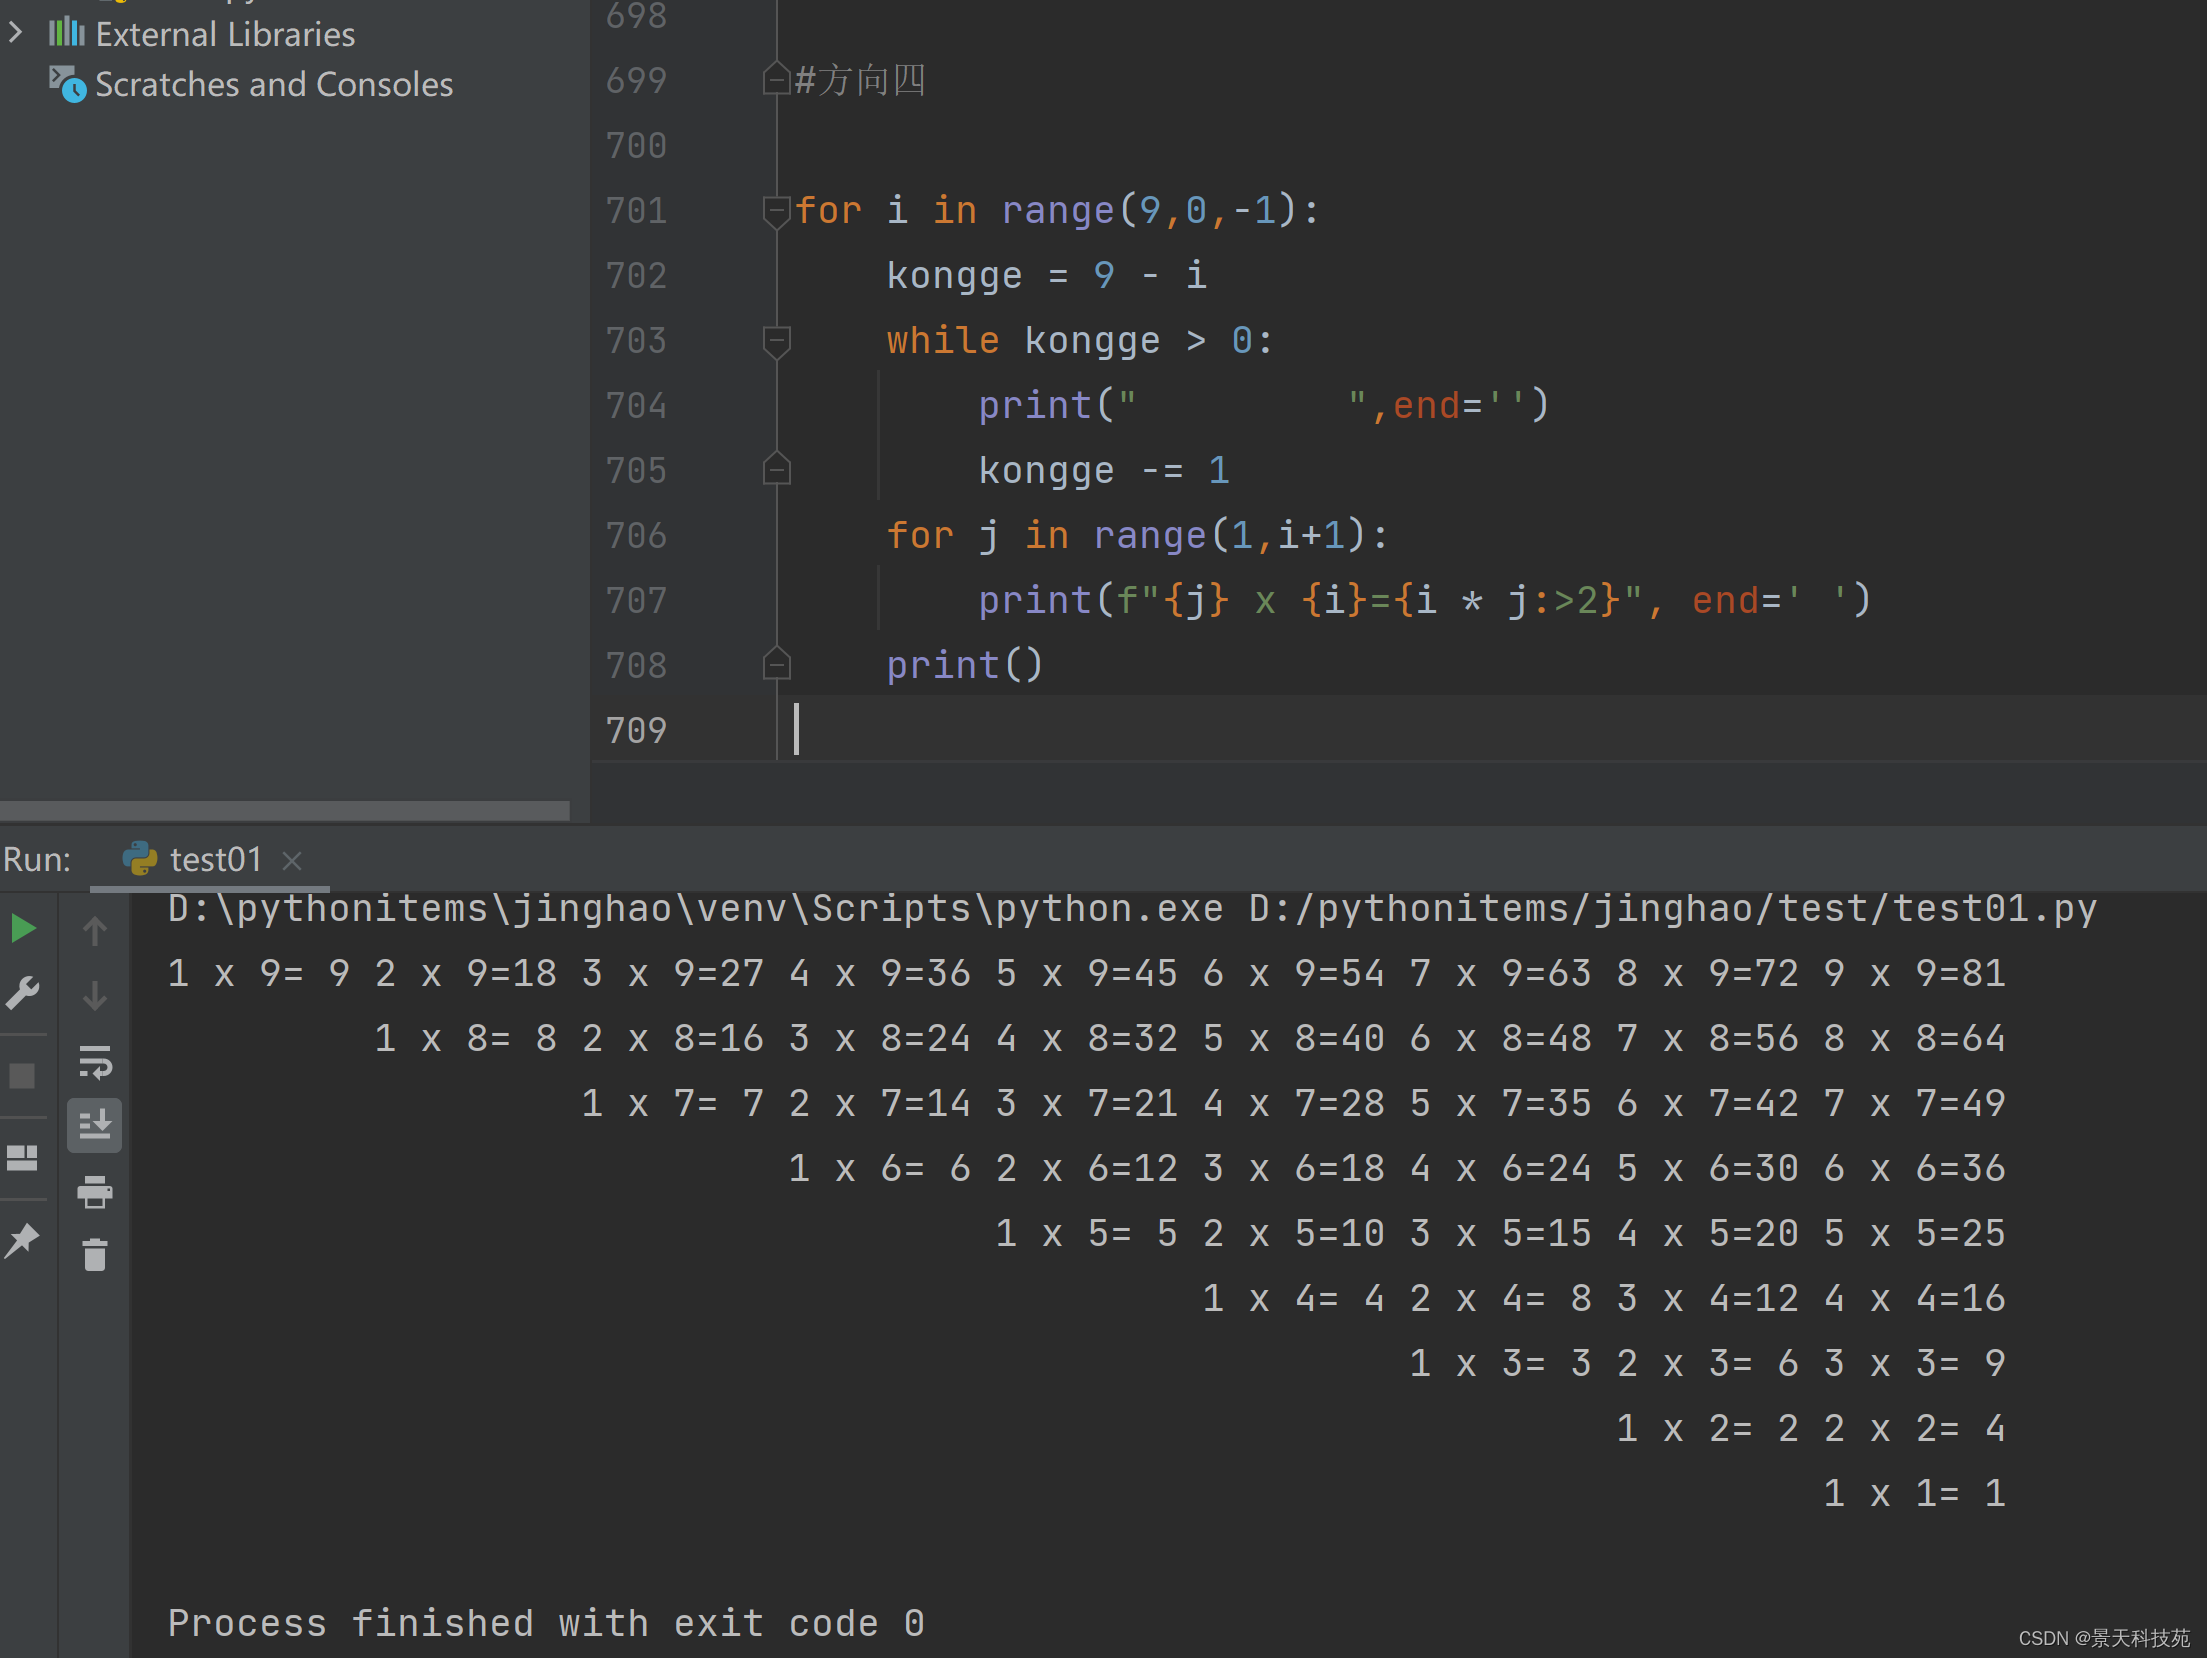Clear all console output trash icon
The height and width of the screenshot is (1658, 2207).
[95, 1254]
